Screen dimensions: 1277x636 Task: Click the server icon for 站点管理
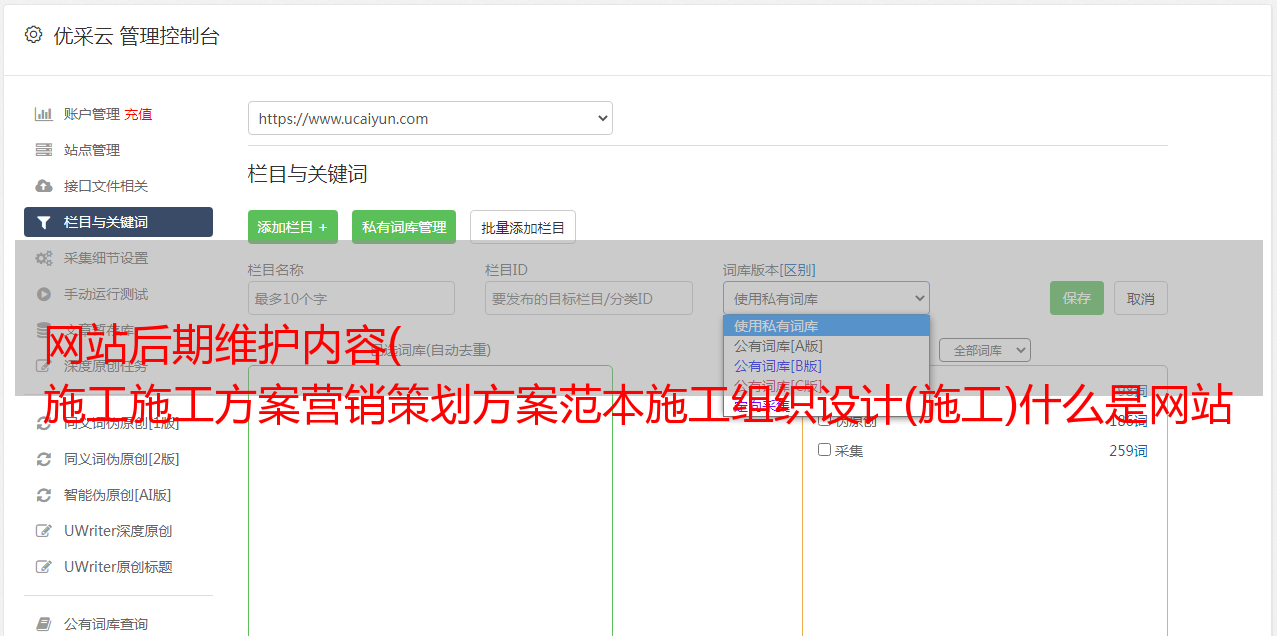44,150
